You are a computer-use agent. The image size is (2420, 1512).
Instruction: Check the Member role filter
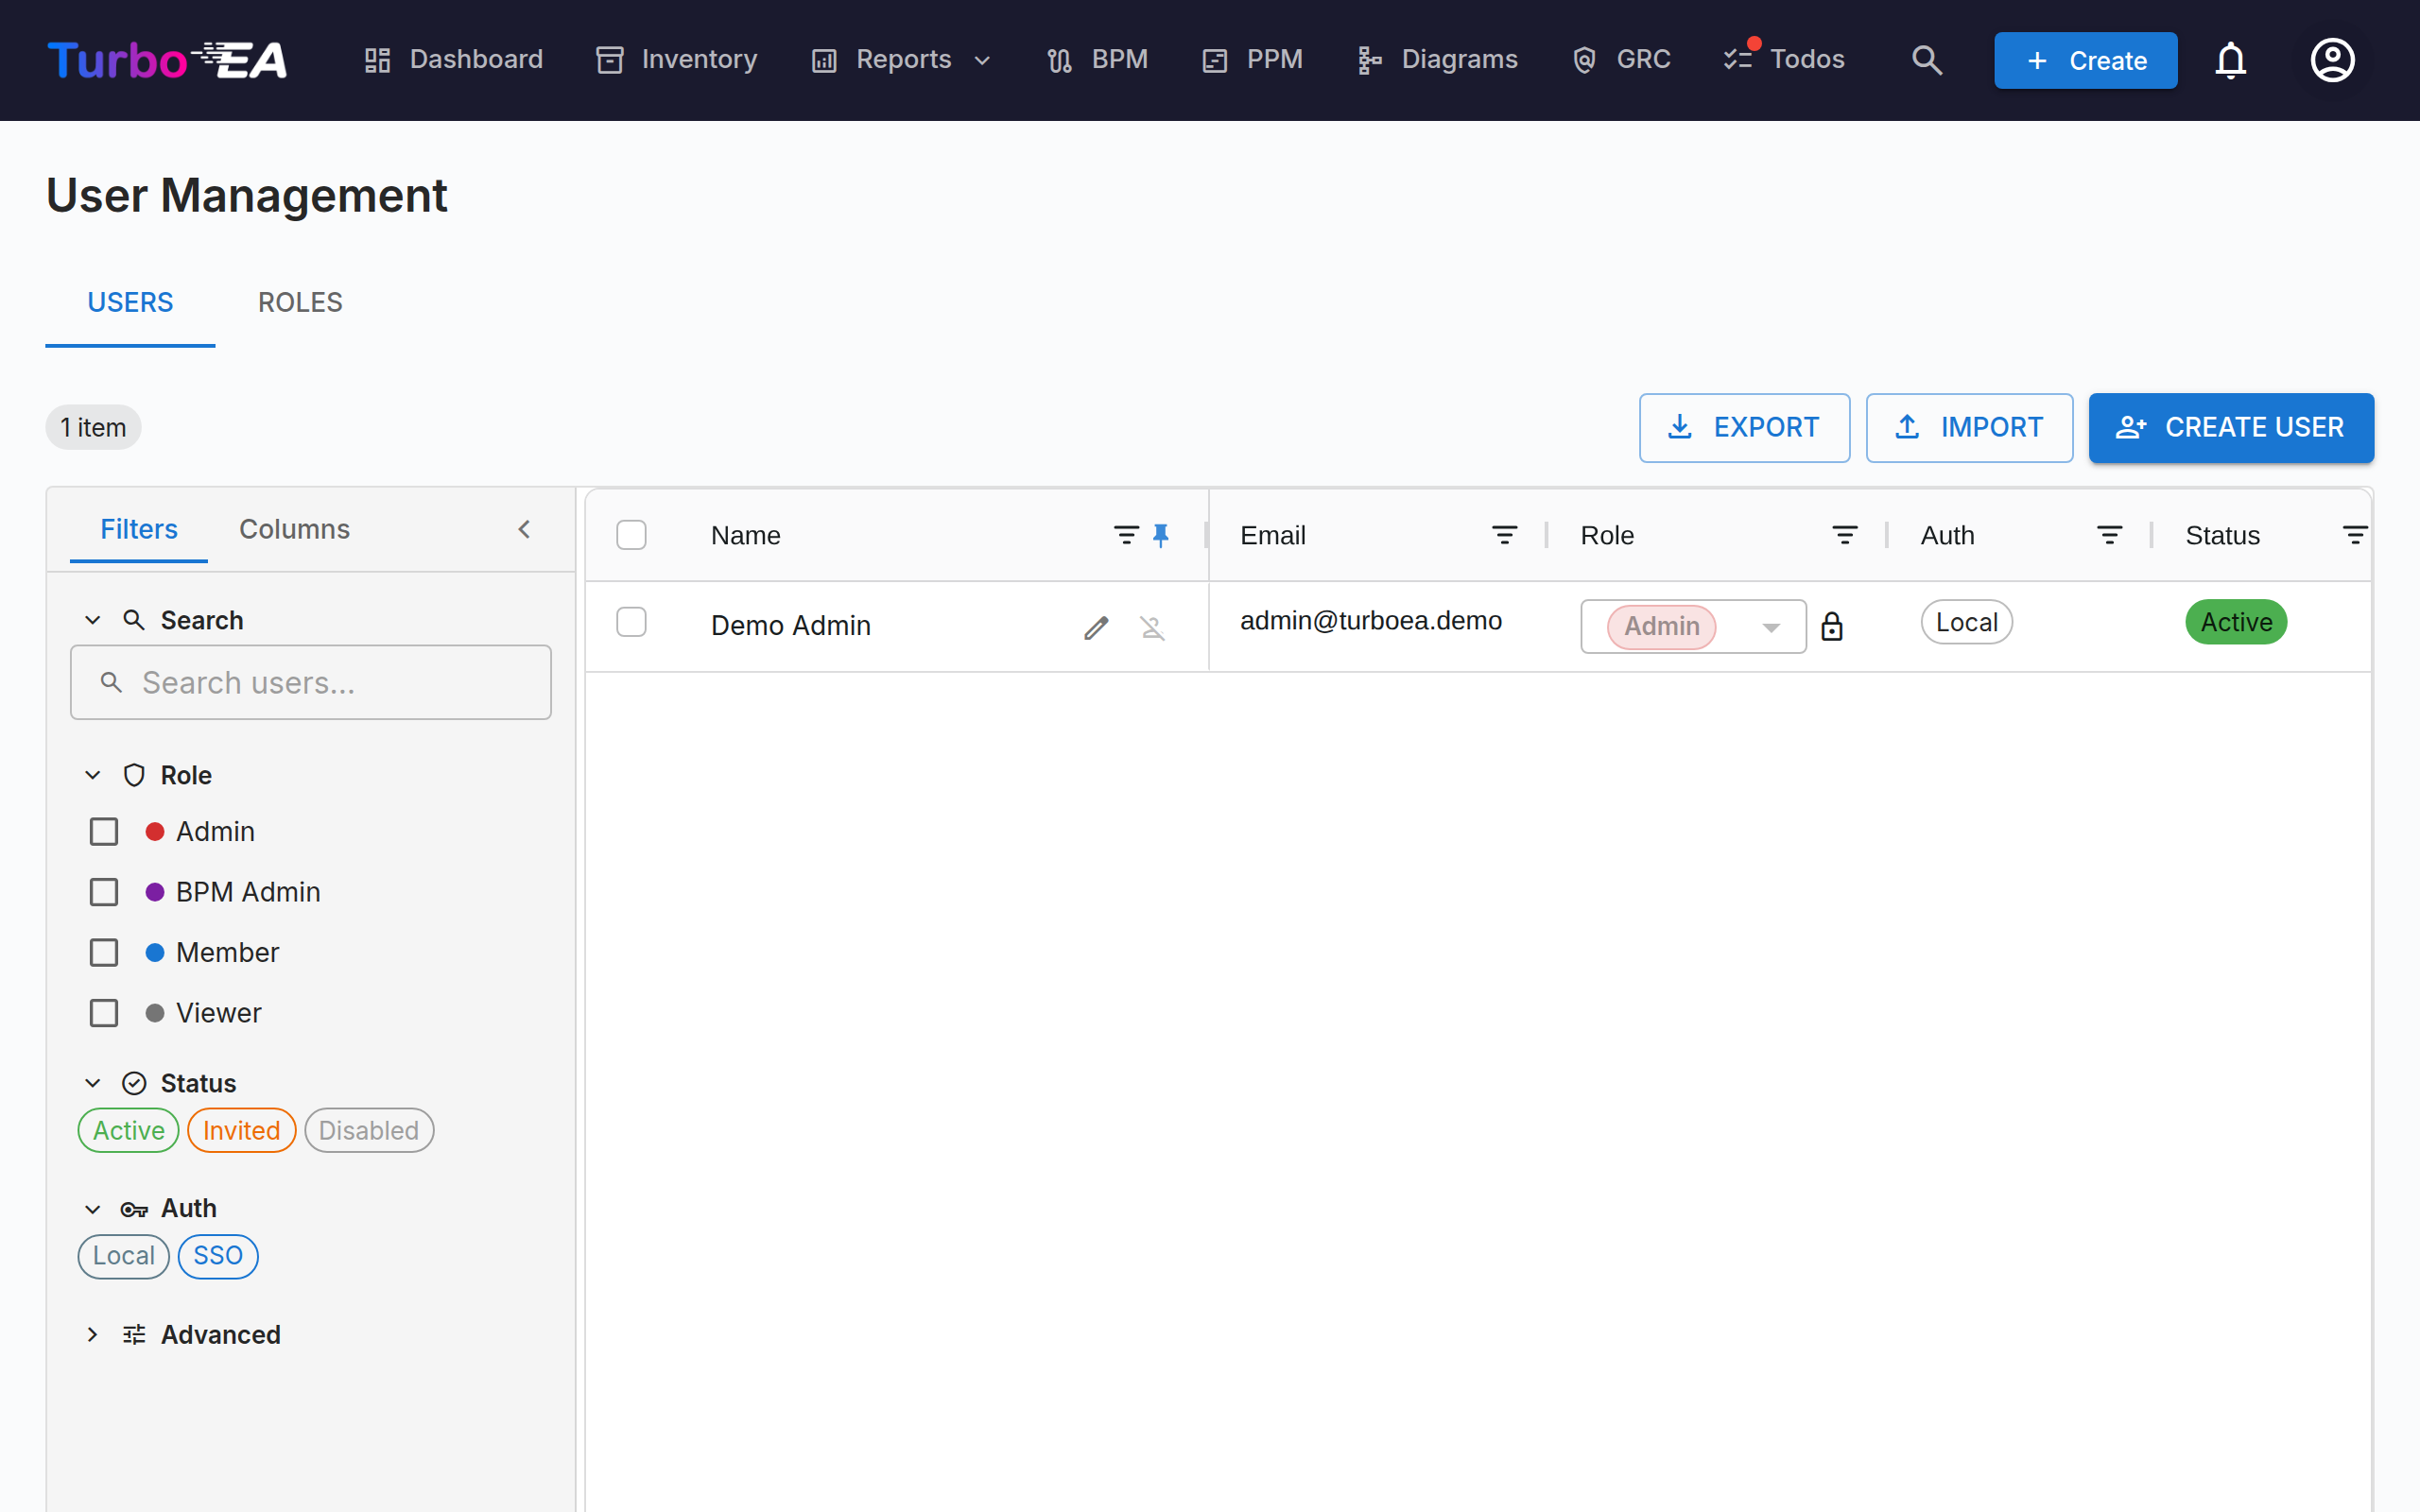(x=104, y=952)
